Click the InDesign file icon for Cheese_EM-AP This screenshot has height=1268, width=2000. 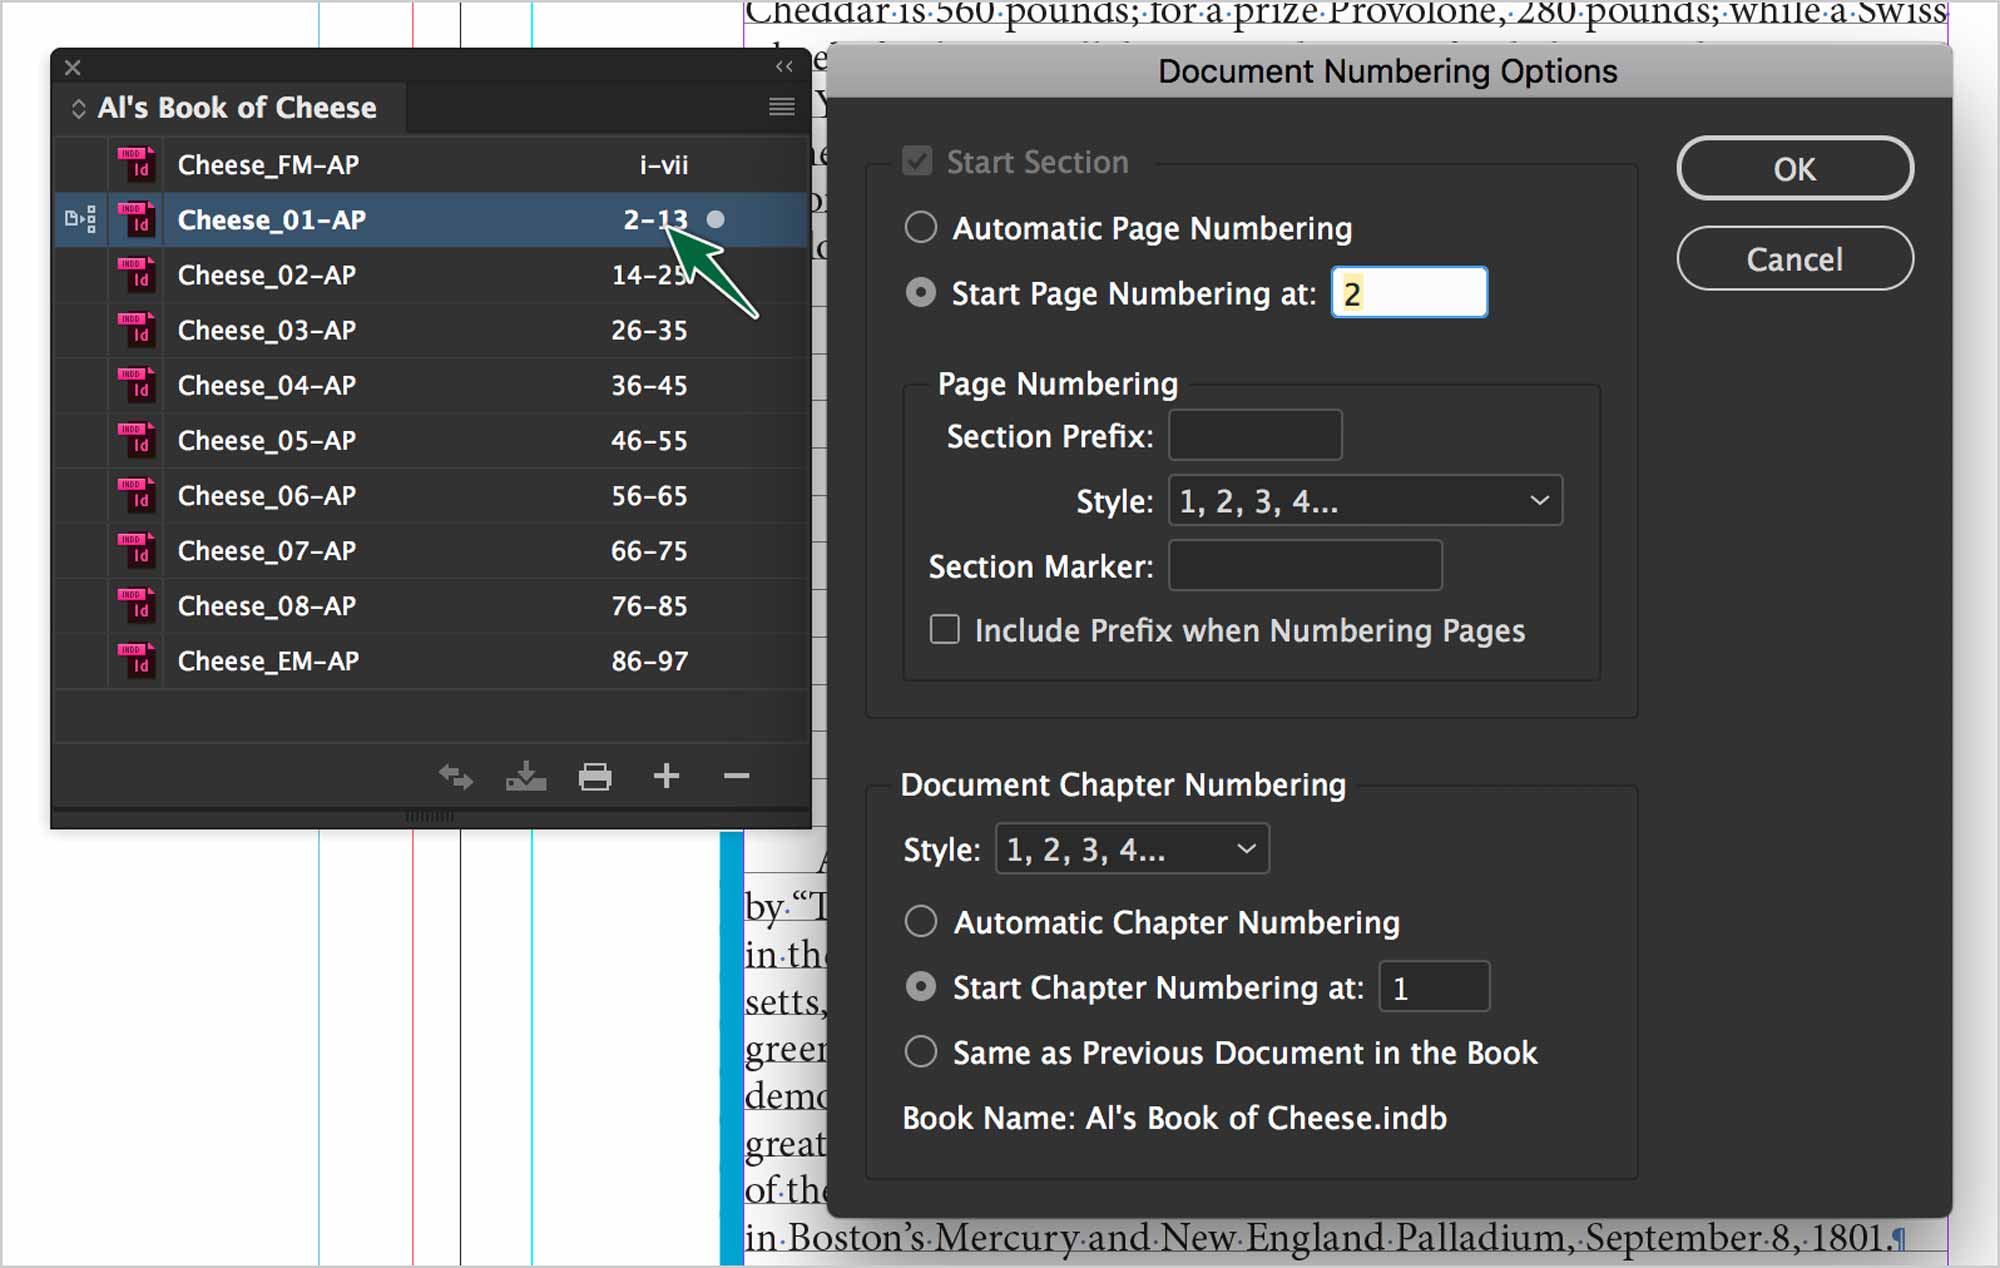click(136, 659)
